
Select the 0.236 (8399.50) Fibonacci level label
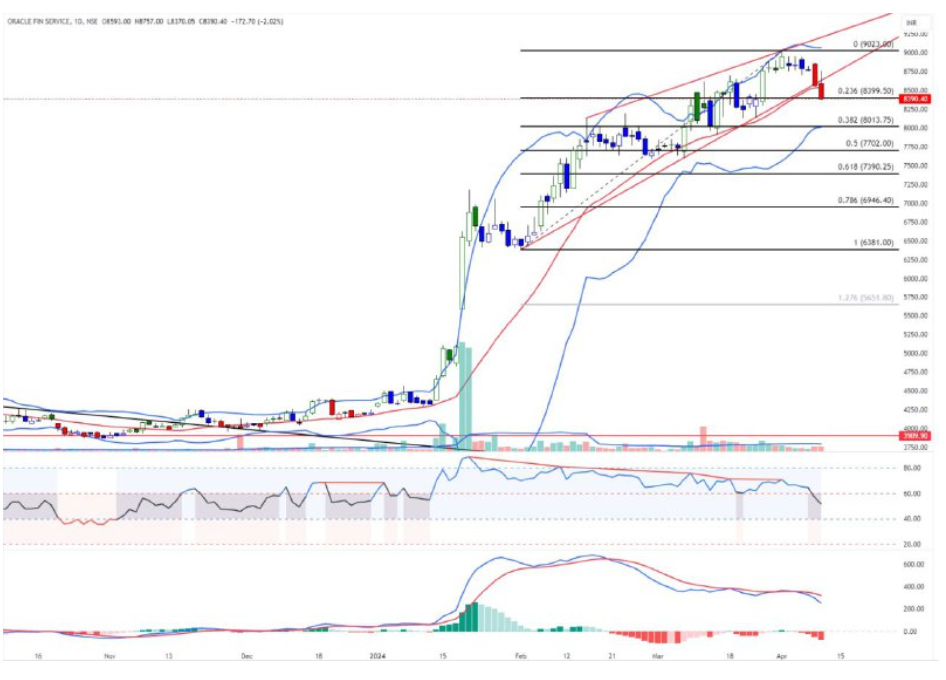tap(864, 90)
